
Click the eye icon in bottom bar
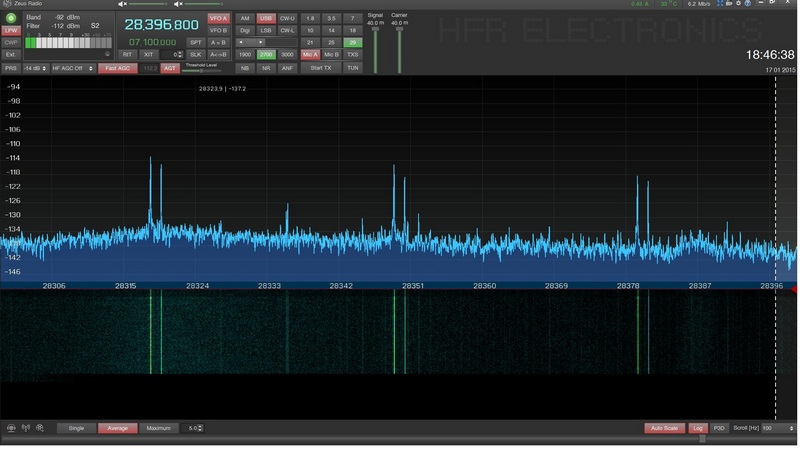(11, 428)
